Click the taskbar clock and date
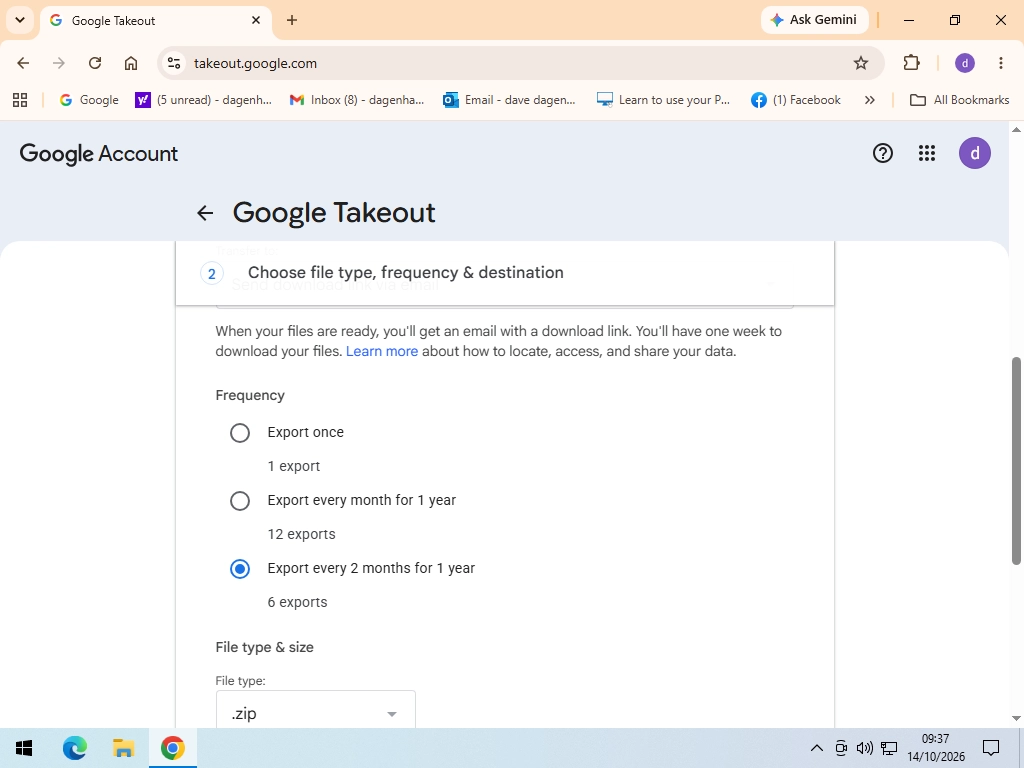 (x=935, y=748)
